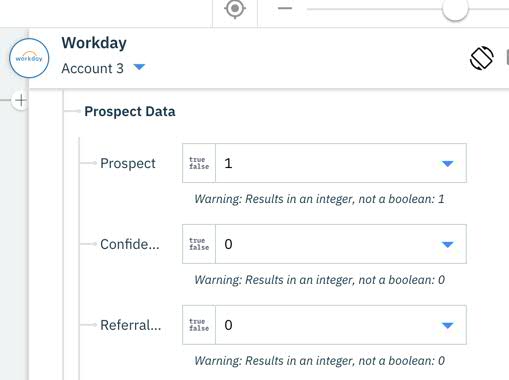Click the center target locate icon
Viewport: 509px width, 380px height.
click(x=235, y=8)
